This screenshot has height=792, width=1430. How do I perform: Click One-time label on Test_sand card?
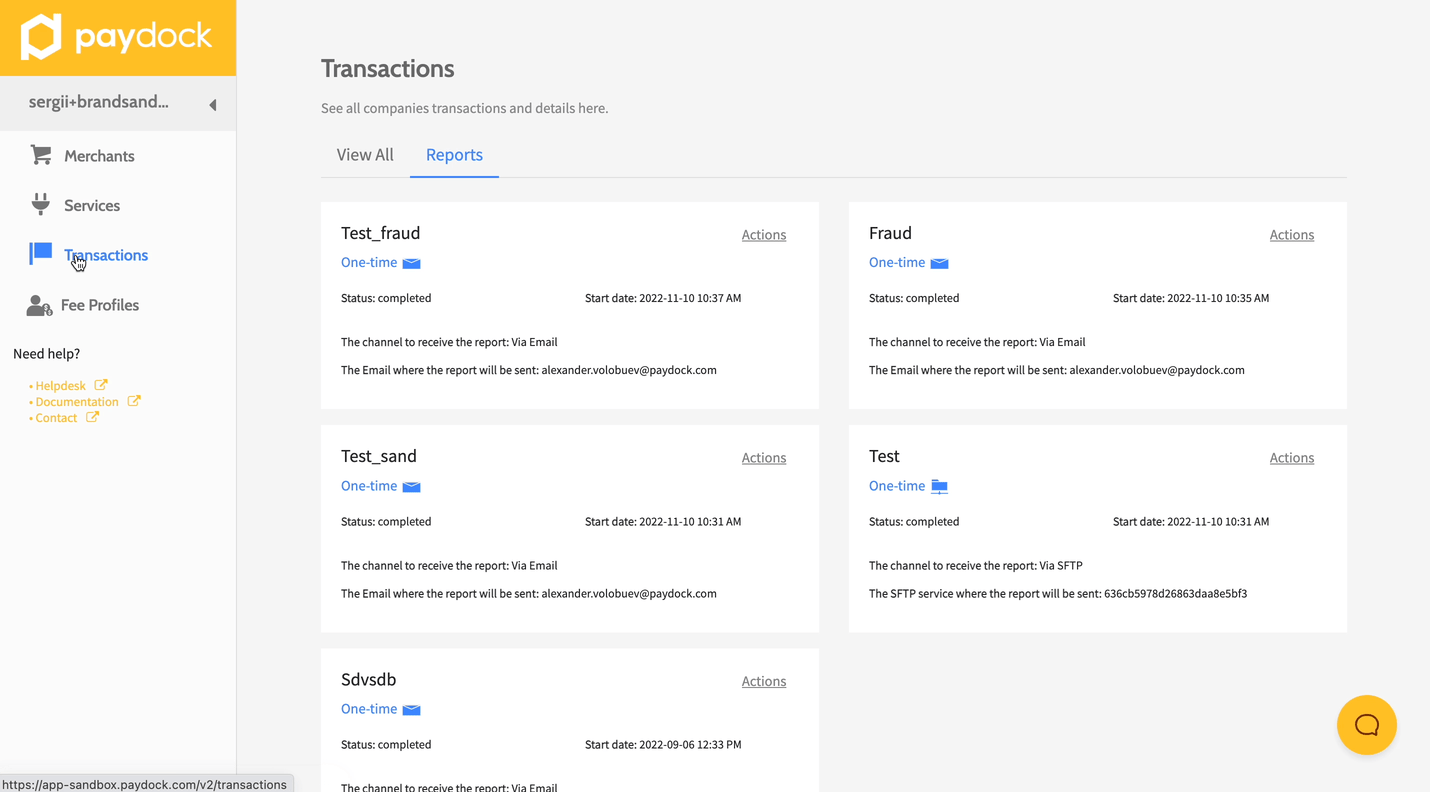tap(369, 486)
